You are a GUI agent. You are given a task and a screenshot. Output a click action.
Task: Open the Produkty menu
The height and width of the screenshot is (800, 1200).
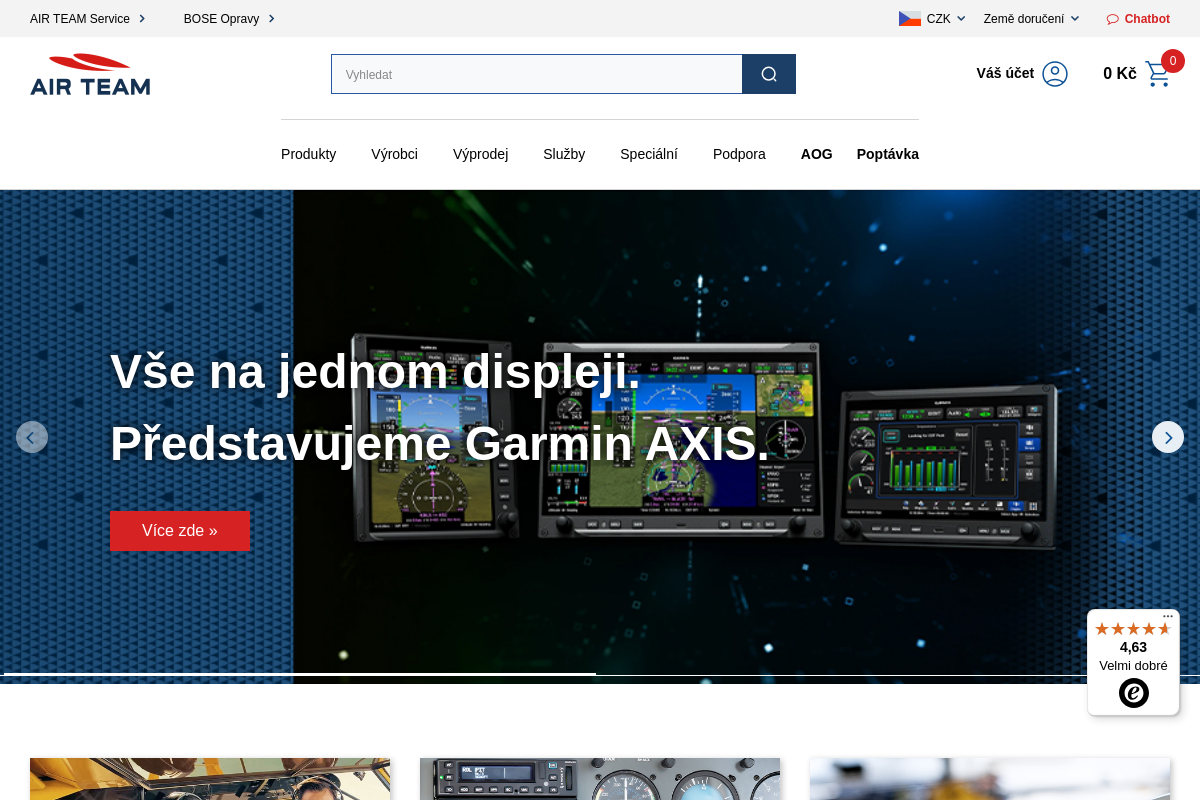pos(309,154)
